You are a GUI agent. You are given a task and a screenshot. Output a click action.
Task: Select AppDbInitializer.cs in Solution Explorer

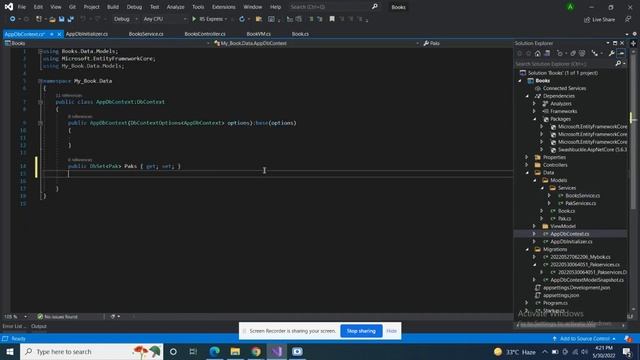(571, 242)
